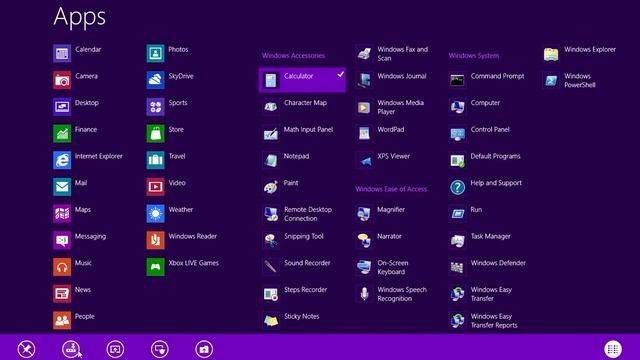Click the open file location button
The width and height of the screenshot is (640, 360).
(x=204, y=349)
